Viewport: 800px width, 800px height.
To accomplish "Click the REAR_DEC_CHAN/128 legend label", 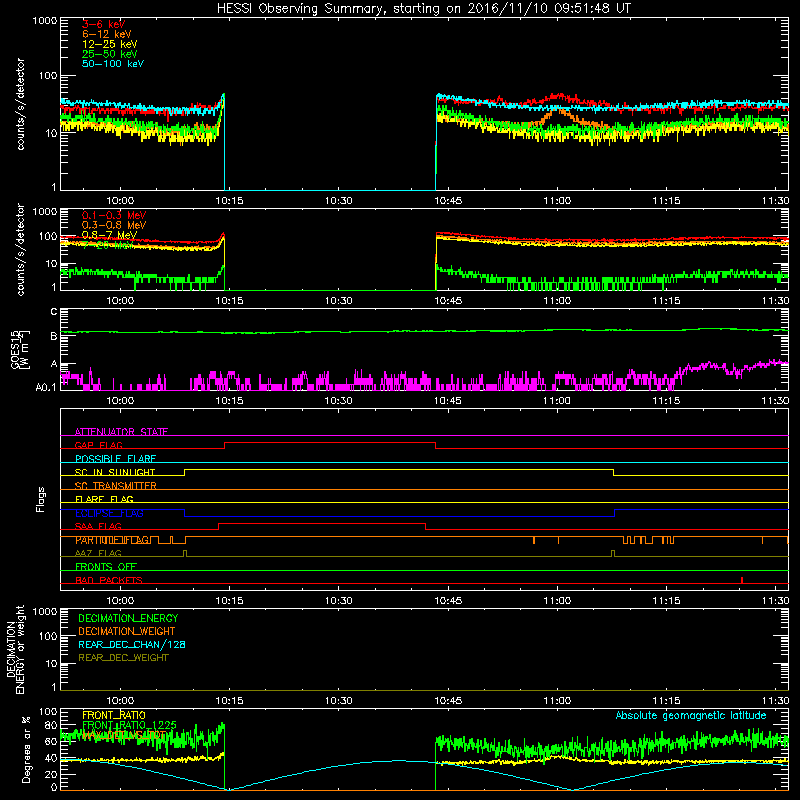I will [x=132, y=644].
